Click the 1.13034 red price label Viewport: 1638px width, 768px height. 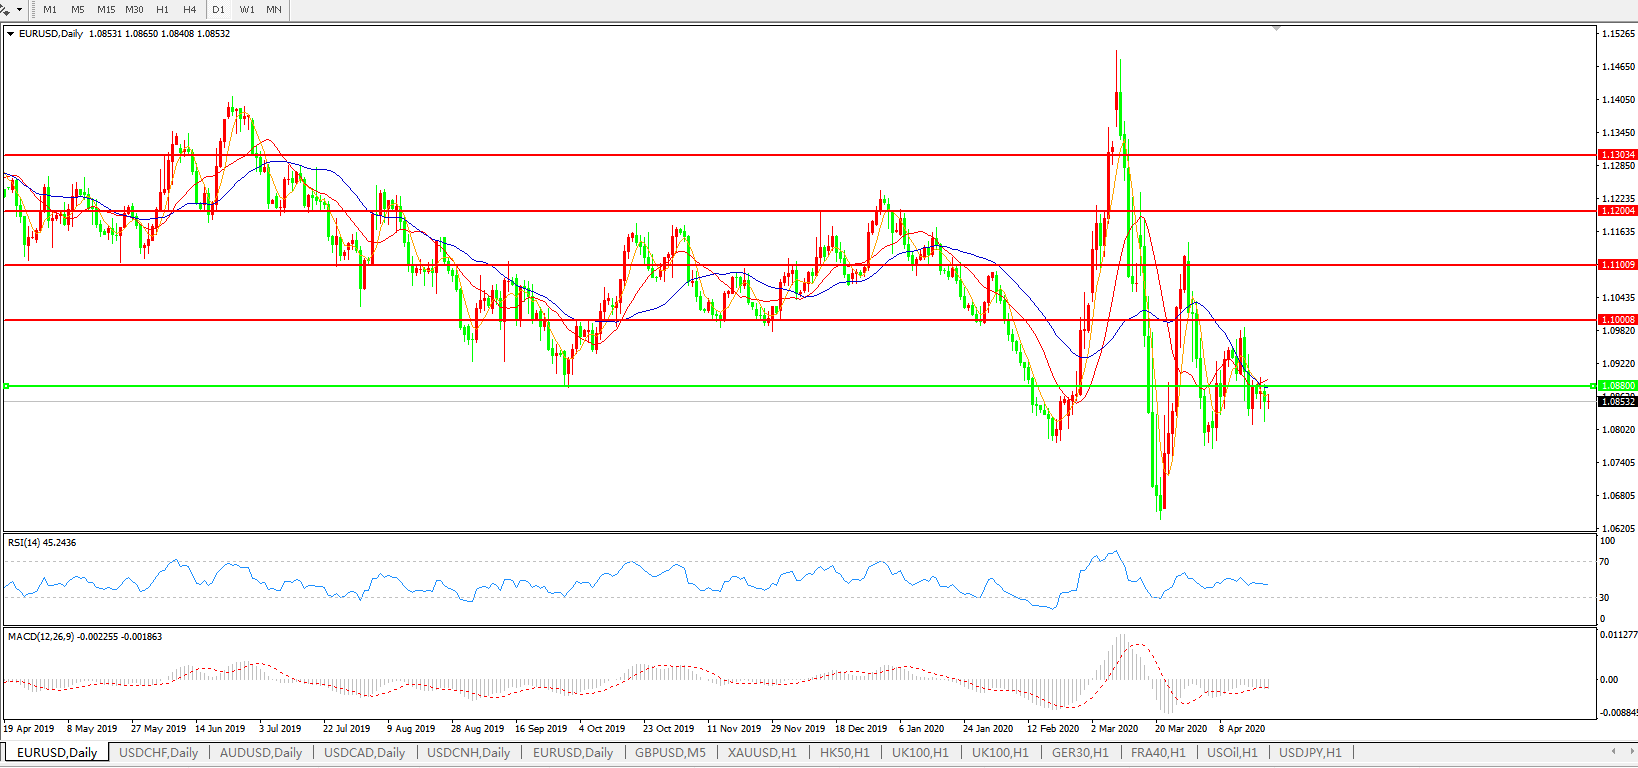pyautogui.click(x=1617, y=155)
